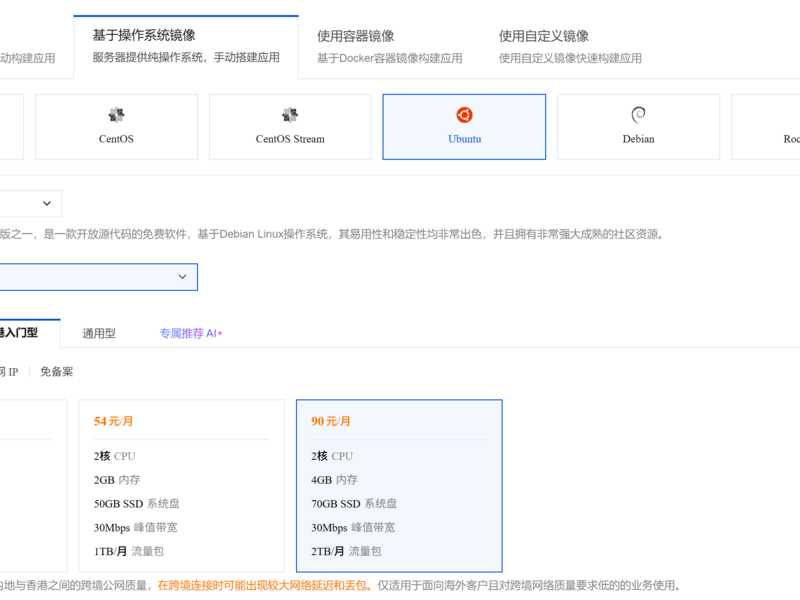Click the CentOS Stream logo icon
The width and height of the screenshot is (800, 600).
(x=290, y=115)
